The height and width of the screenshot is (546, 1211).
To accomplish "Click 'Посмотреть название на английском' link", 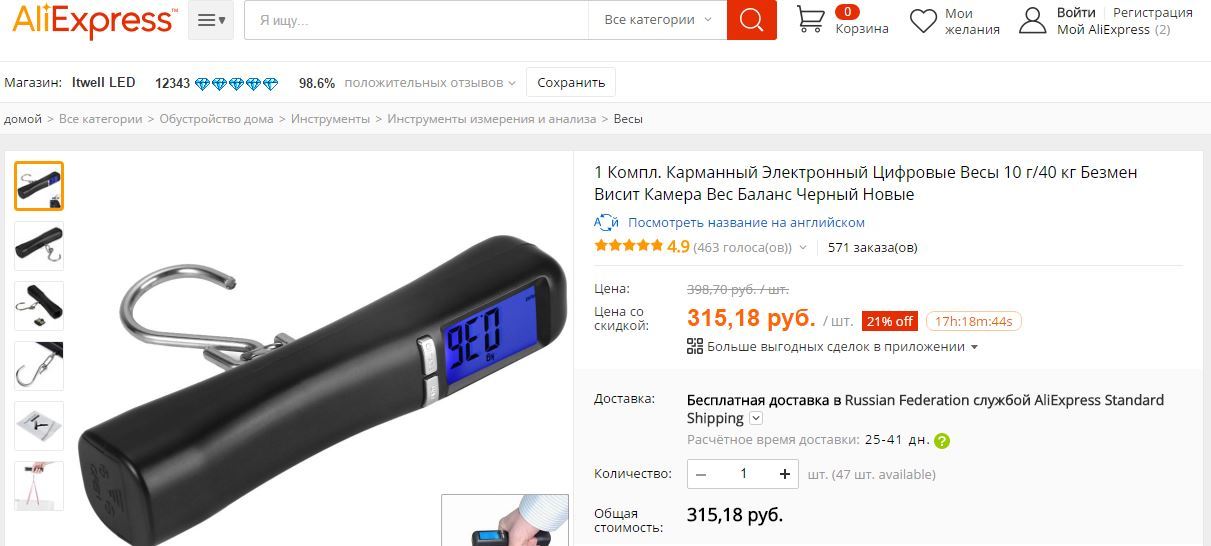I will tap(746, 222).
